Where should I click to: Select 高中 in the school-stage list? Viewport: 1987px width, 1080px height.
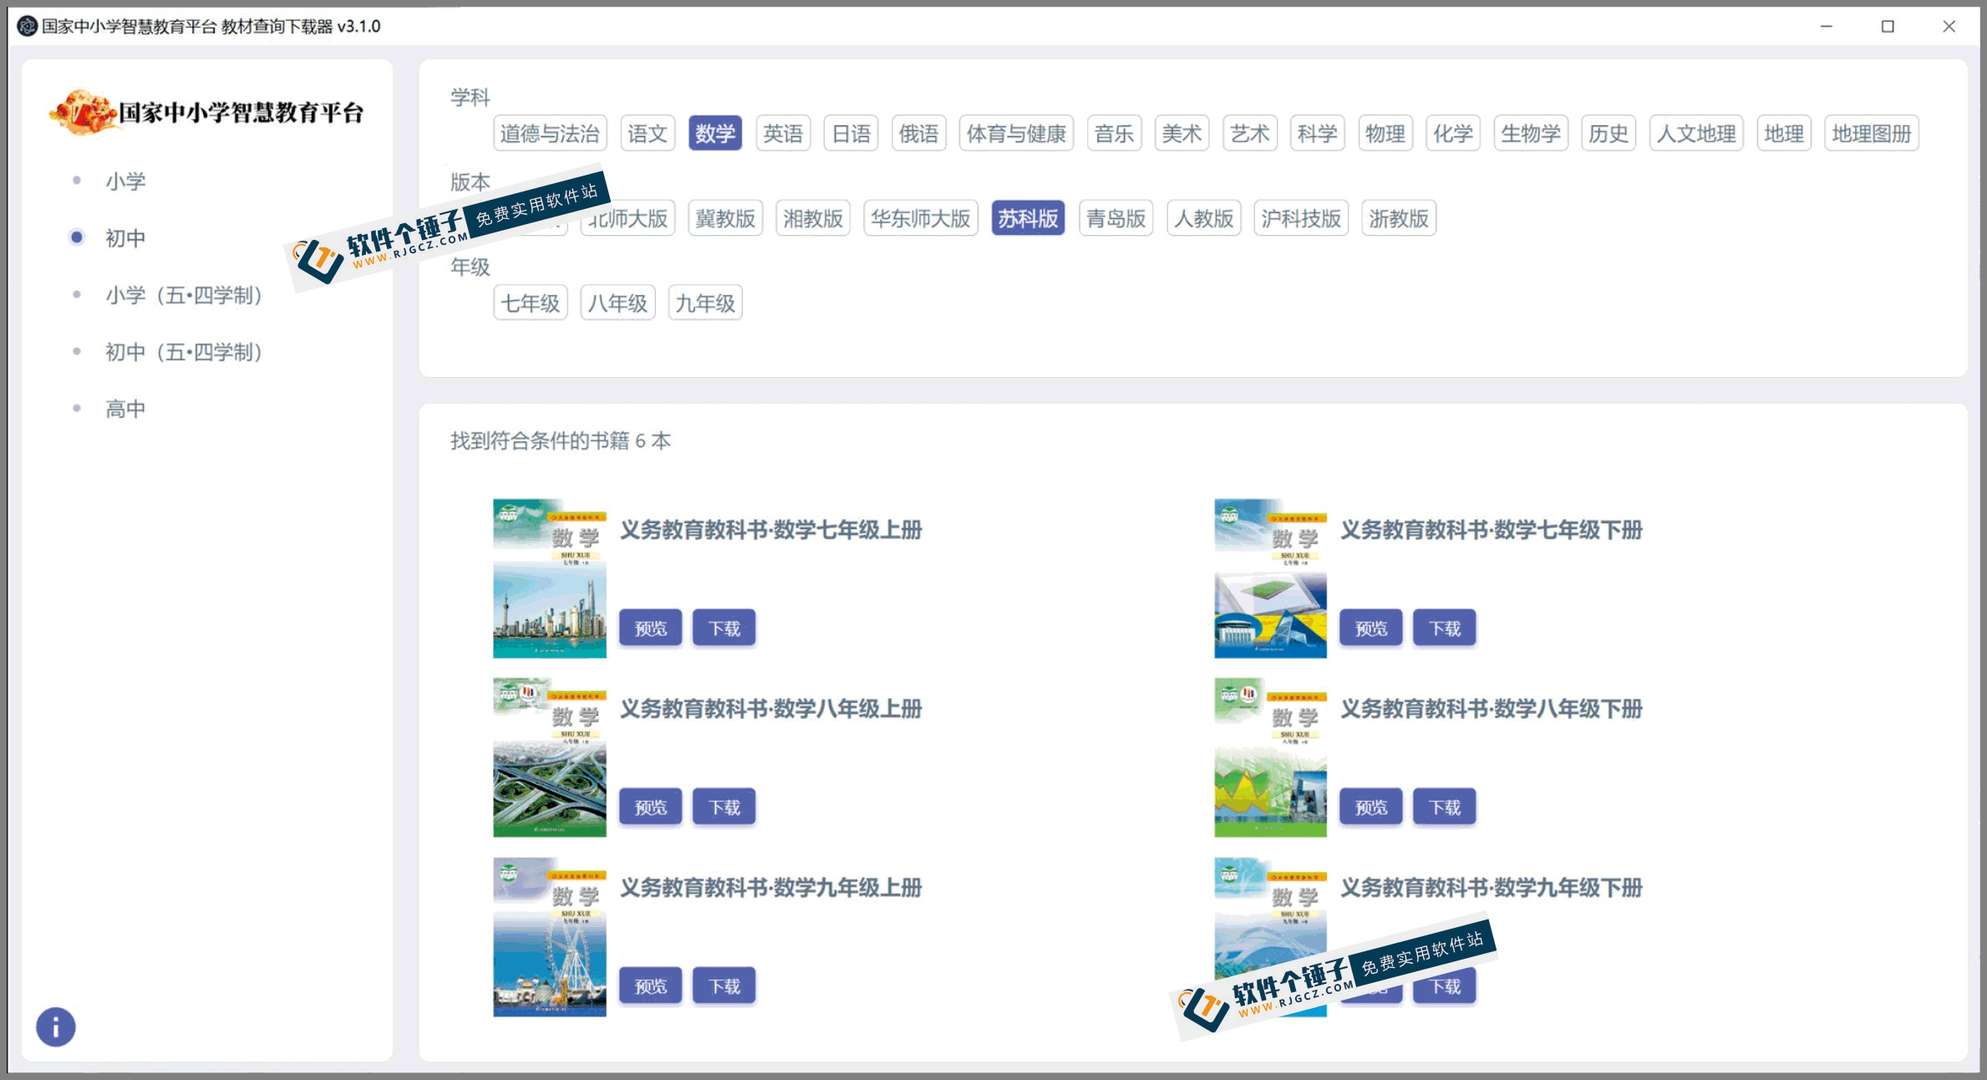coord(125,409)
